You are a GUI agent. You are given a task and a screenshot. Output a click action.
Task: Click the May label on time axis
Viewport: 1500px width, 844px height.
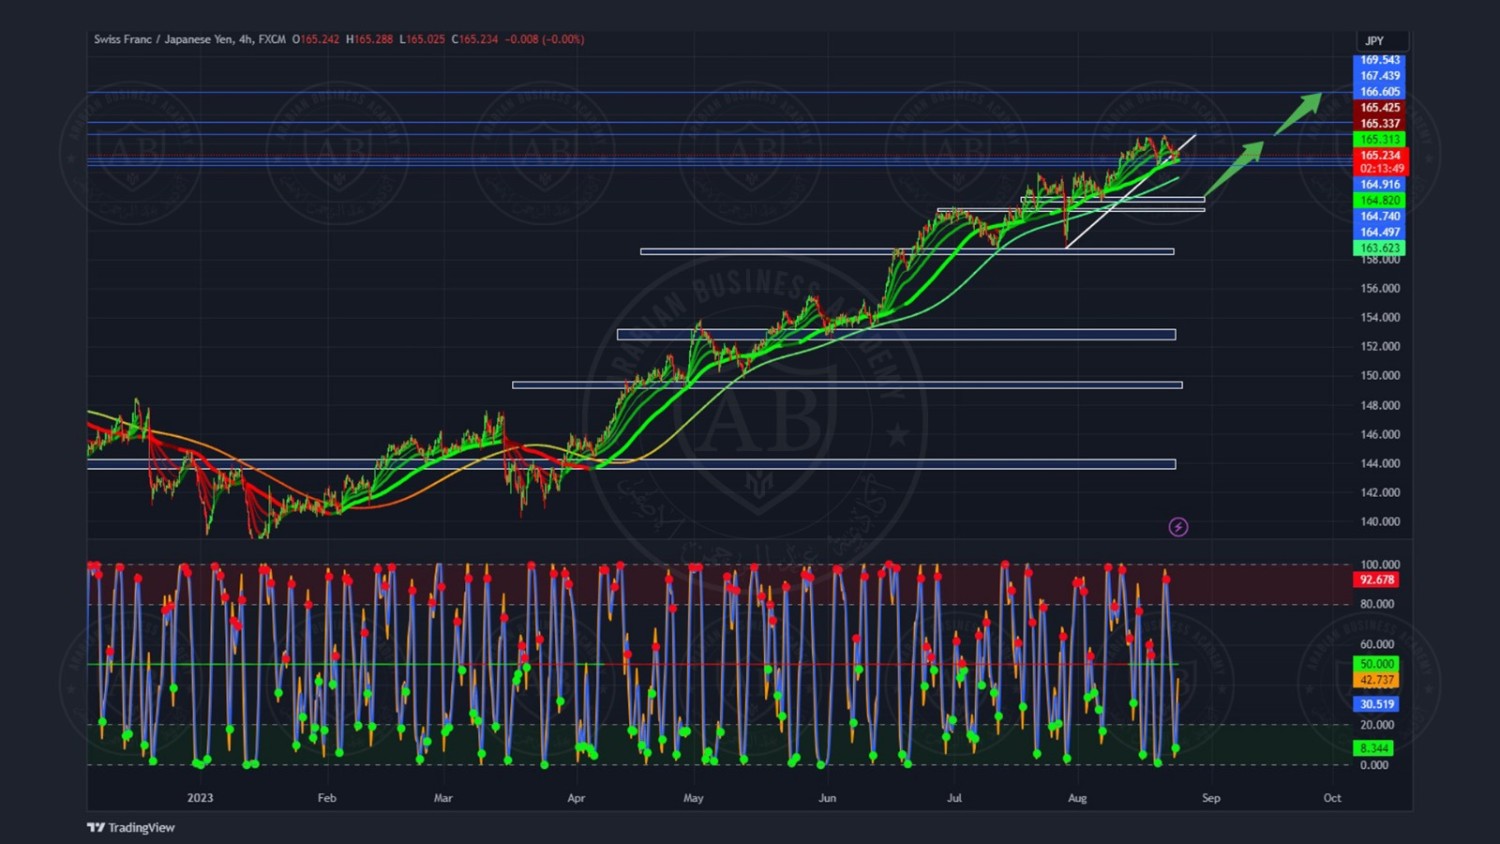pyautogui.click(x=693, y=798)
